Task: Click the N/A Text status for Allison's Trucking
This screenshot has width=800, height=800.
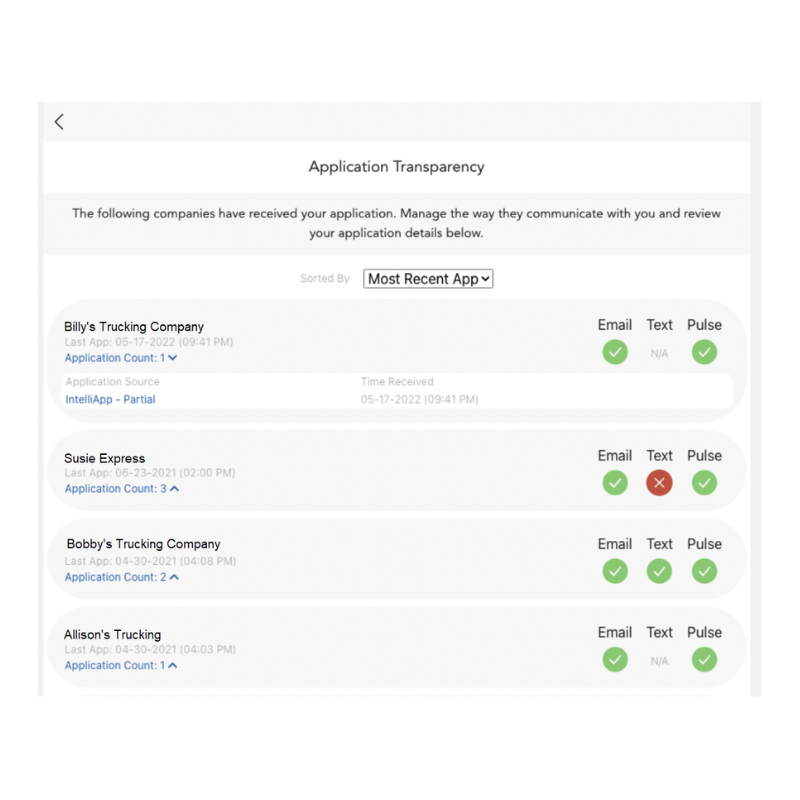Action: [659, 660]
